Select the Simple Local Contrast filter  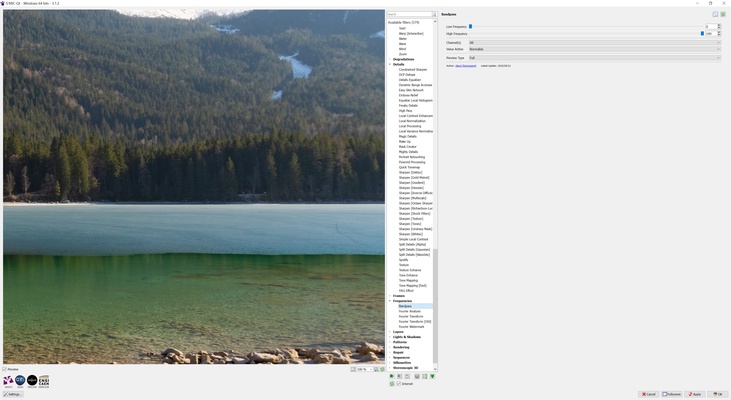tap(413, 239)
